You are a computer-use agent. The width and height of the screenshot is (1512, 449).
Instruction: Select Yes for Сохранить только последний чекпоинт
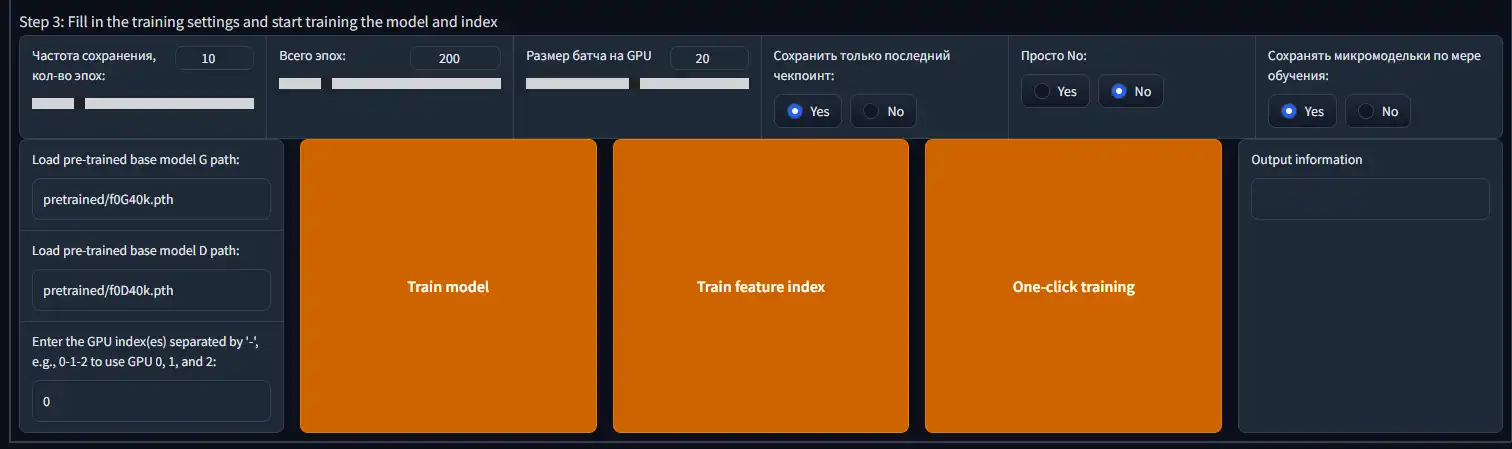click(x=808, y=111)
